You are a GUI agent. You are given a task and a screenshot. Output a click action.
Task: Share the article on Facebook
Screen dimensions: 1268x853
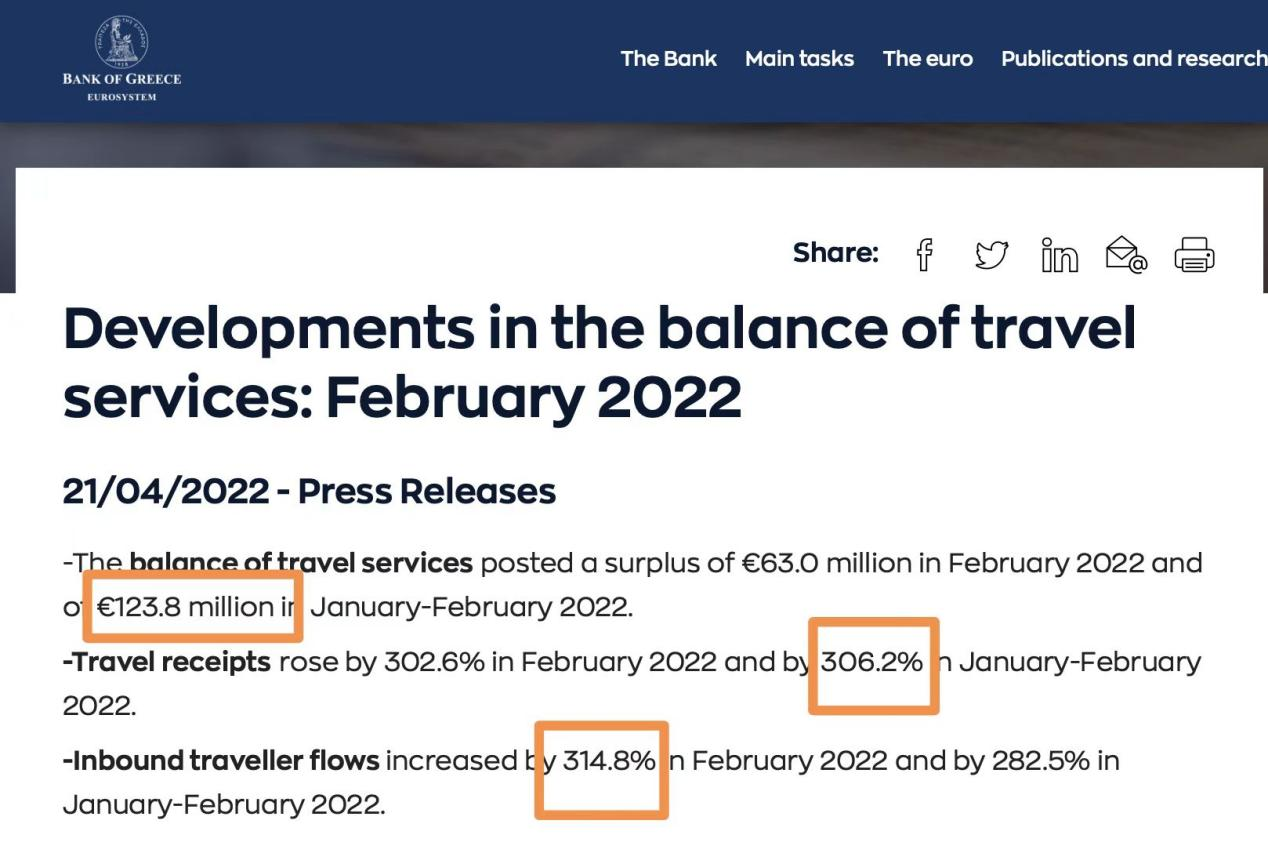[x=924, y=256]
